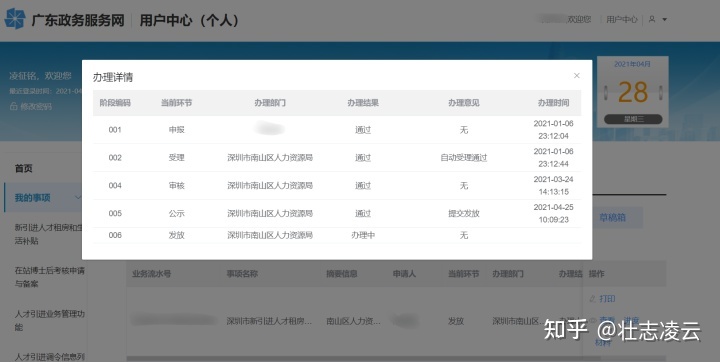This screenshot has height=362, width=720.
Task: Collapse the 我的事项 sidebar section chevron
Action: (x=78, y=198)
